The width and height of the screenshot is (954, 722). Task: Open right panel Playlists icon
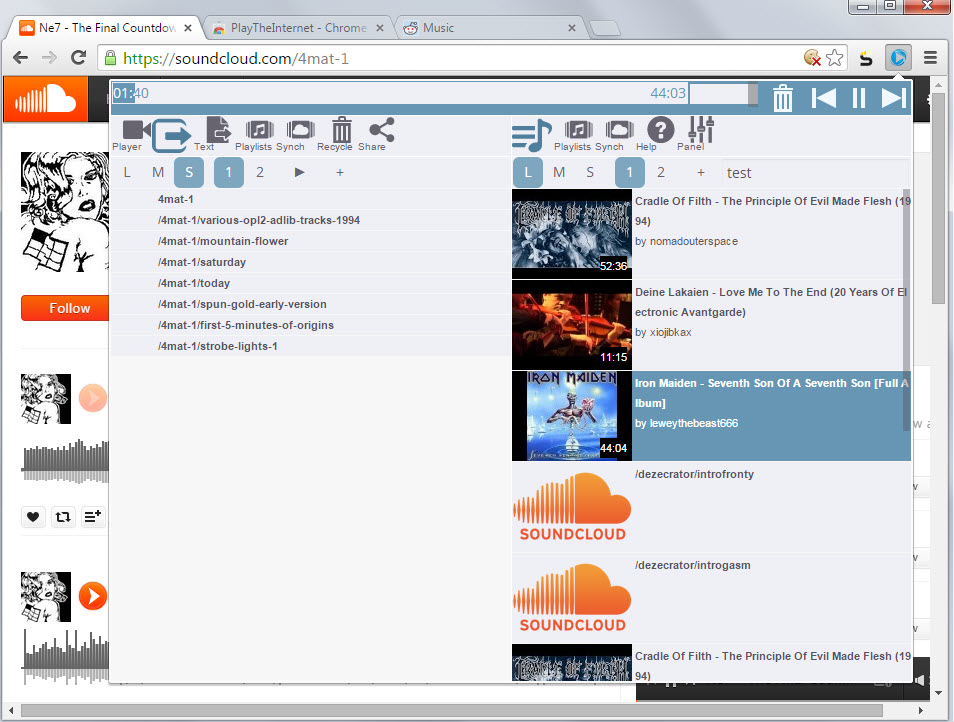tap(579, 130)
